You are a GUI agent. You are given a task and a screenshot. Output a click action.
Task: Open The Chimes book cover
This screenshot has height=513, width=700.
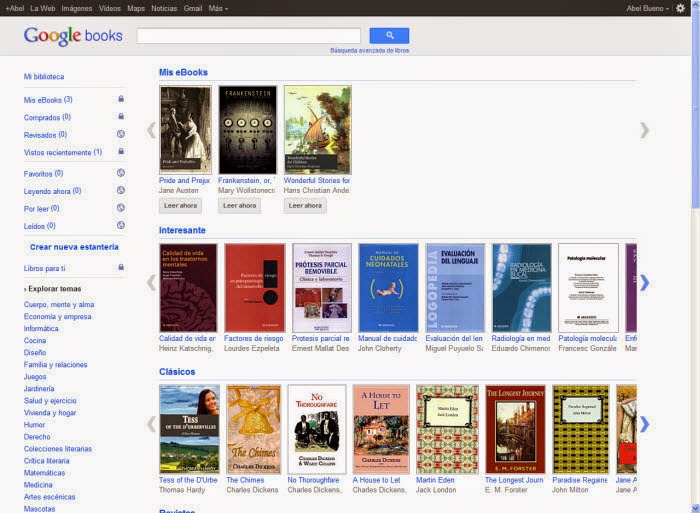tap(254, 429)
